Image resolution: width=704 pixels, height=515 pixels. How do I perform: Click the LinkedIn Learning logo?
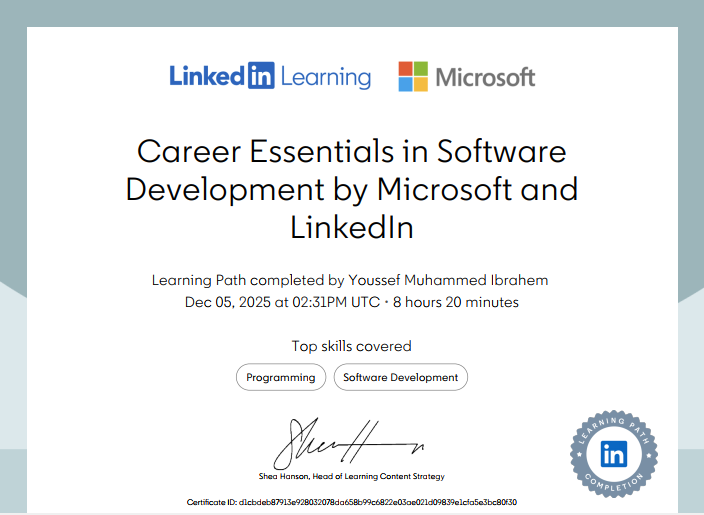(270, 76)
